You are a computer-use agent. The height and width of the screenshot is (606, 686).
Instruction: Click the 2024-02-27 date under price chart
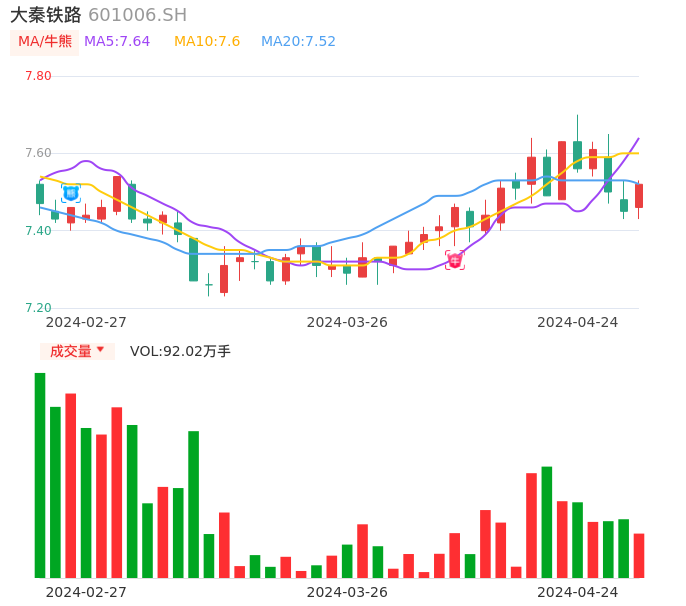point(86,322)
